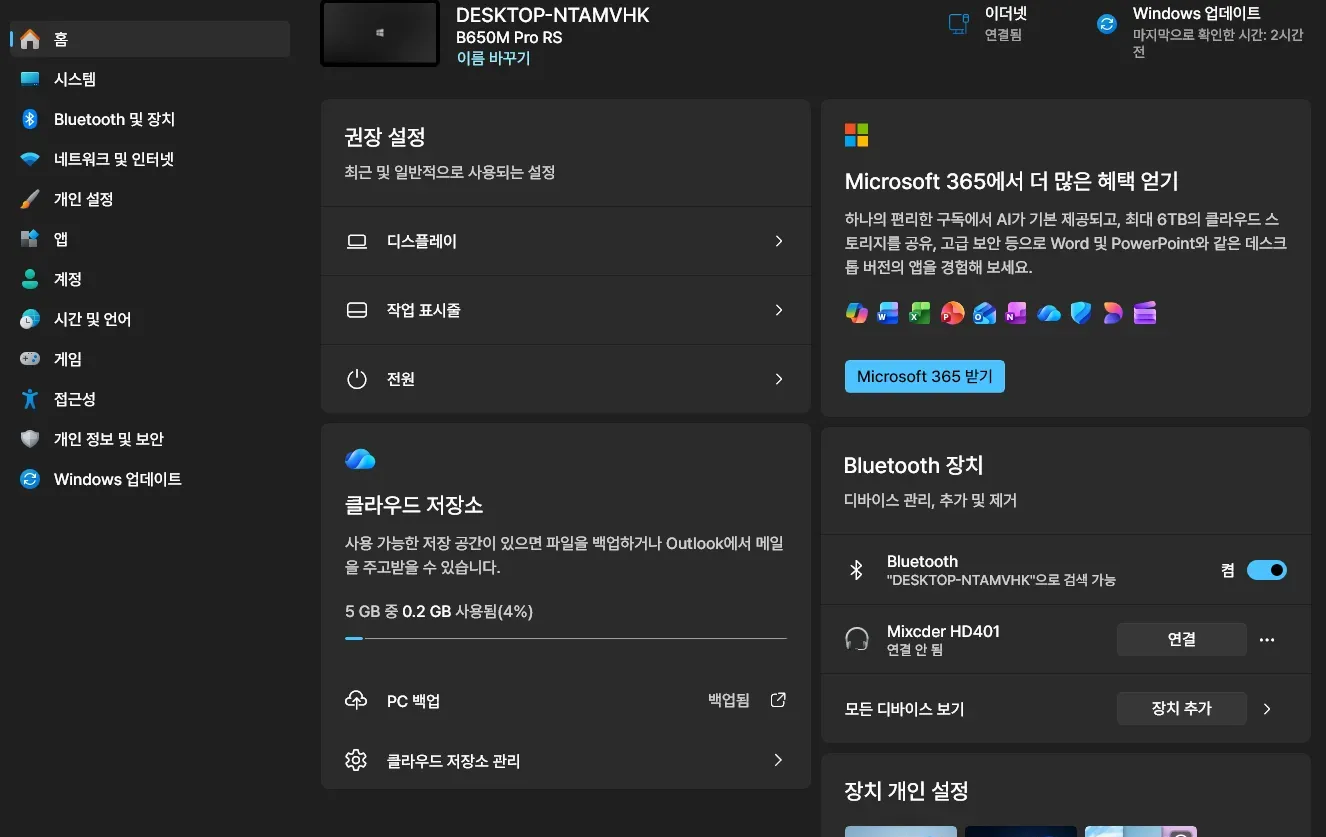Viewport: 1326px width, 837px height.
Task: Click the Word icon in Microsoft 365 row
Action: [x=887, y=313]
